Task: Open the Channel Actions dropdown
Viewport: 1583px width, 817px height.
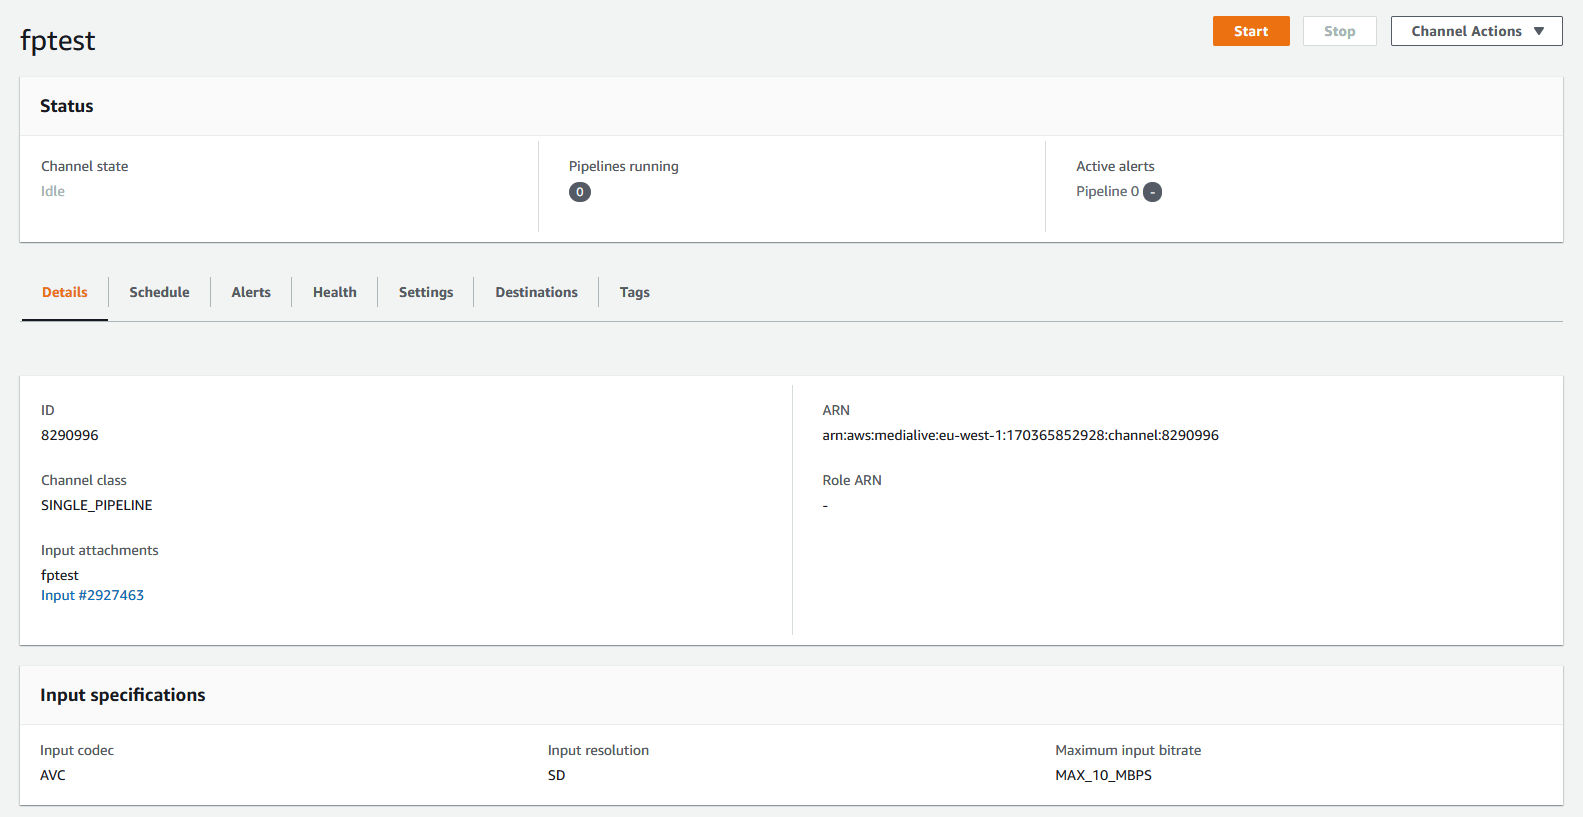Action: point(1476,31)
